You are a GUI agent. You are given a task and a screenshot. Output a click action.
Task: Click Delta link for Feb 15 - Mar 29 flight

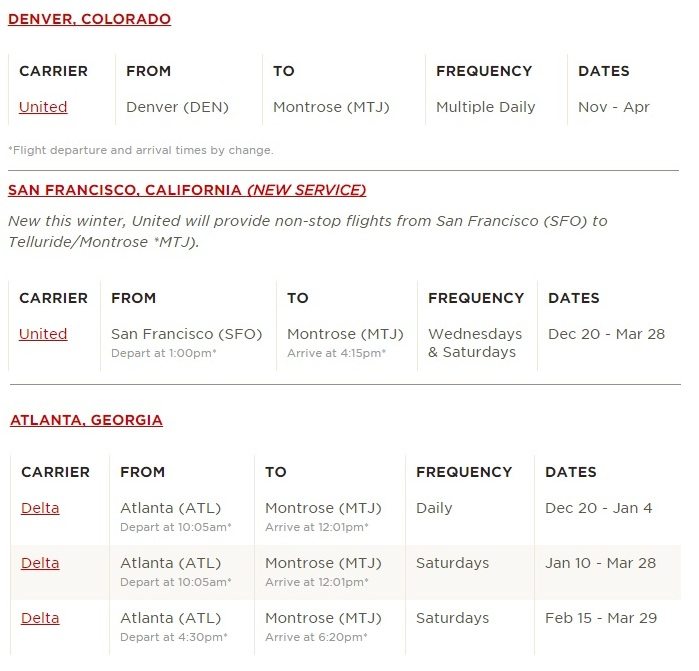pos(40,618)
